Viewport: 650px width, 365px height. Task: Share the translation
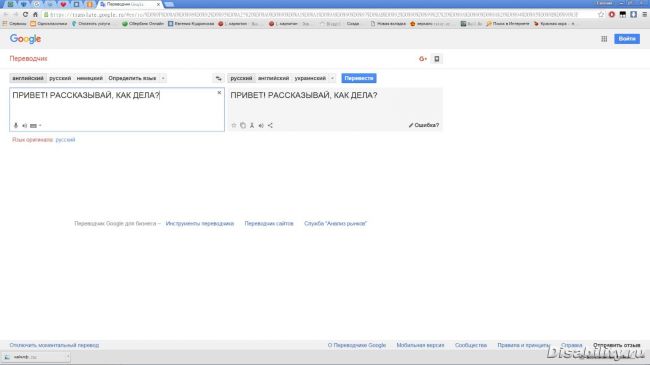click(270, 125)
